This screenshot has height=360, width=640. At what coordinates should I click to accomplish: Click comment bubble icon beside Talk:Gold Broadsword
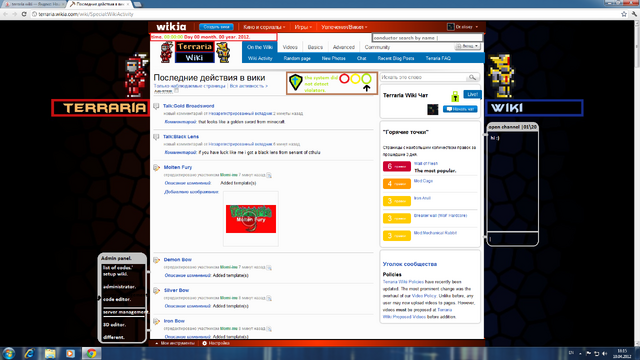(156, 106)
